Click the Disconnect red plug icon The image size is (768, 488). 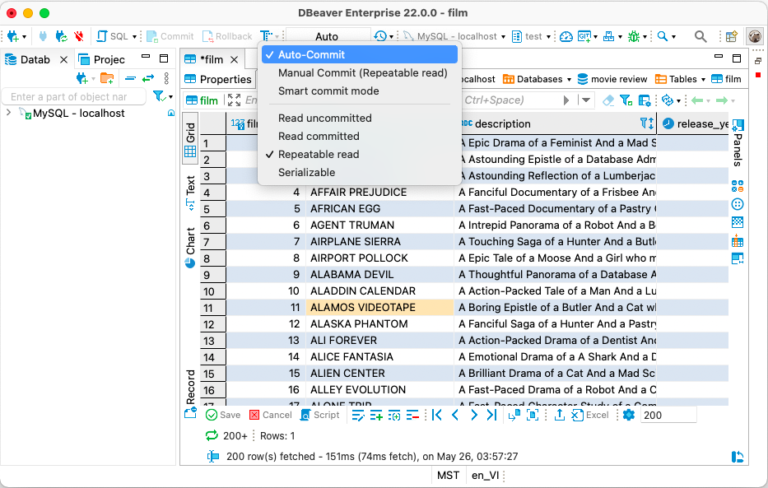[x=79, y=36]
